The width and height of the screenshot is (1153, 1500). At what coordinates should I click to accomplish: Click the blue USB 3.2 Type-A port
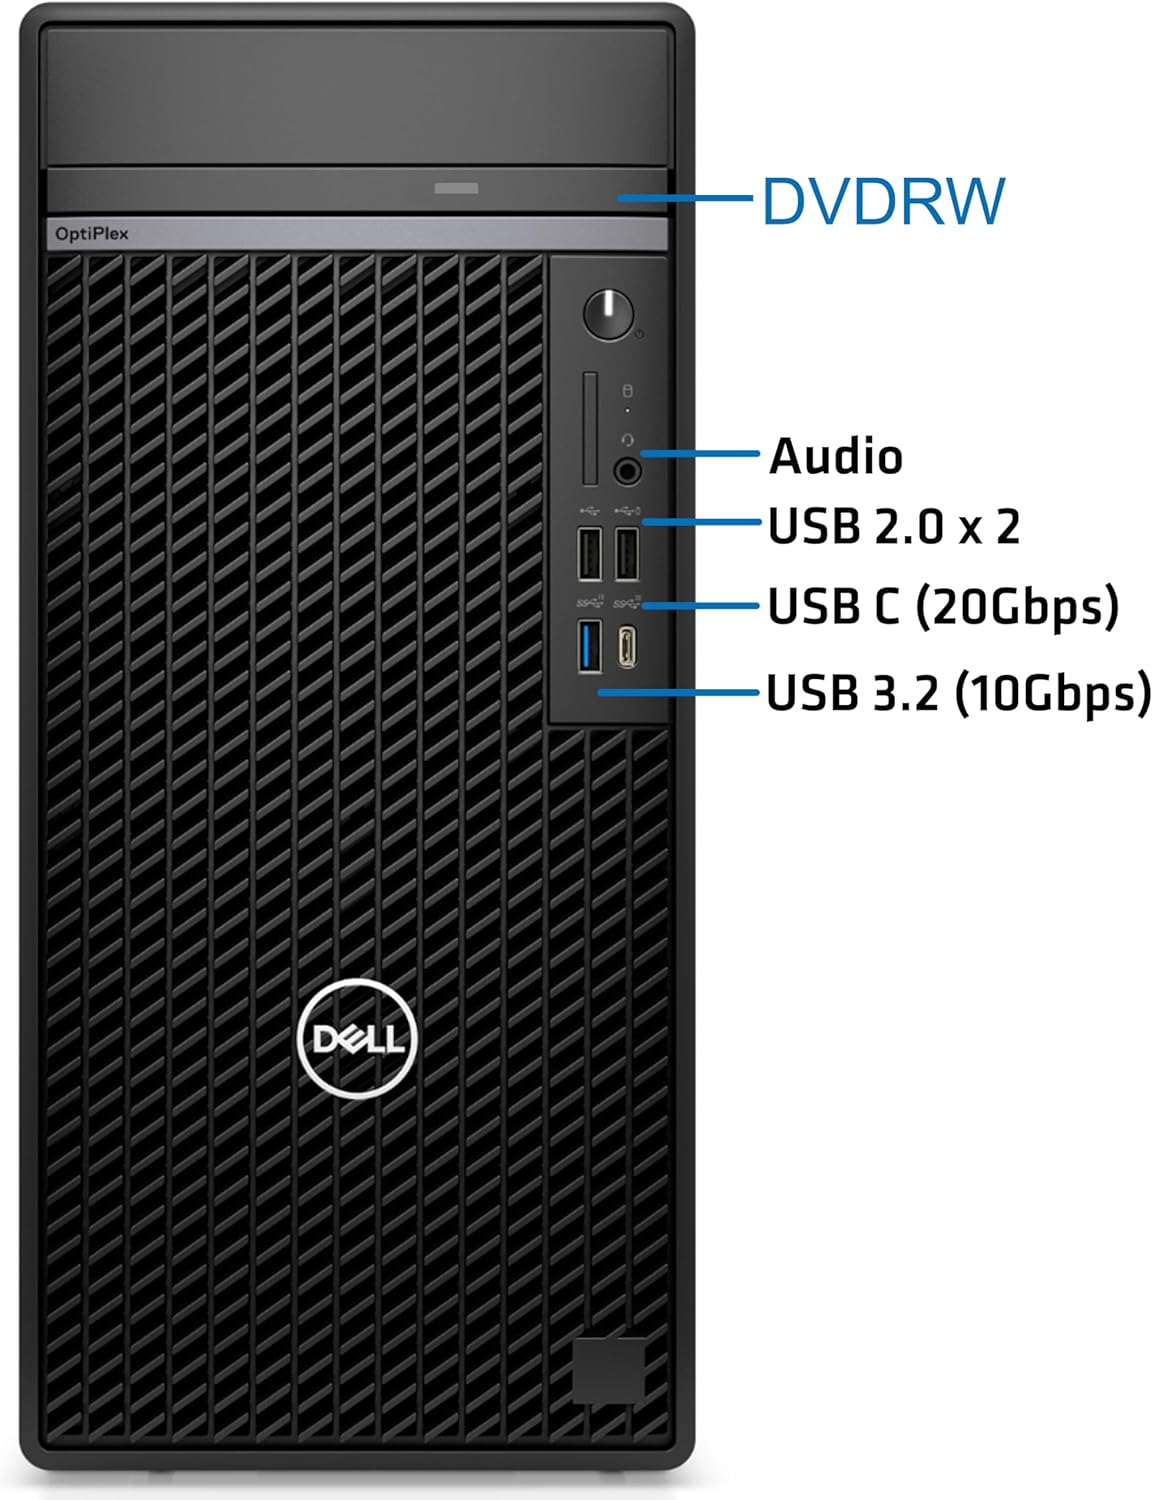point(589,646)
